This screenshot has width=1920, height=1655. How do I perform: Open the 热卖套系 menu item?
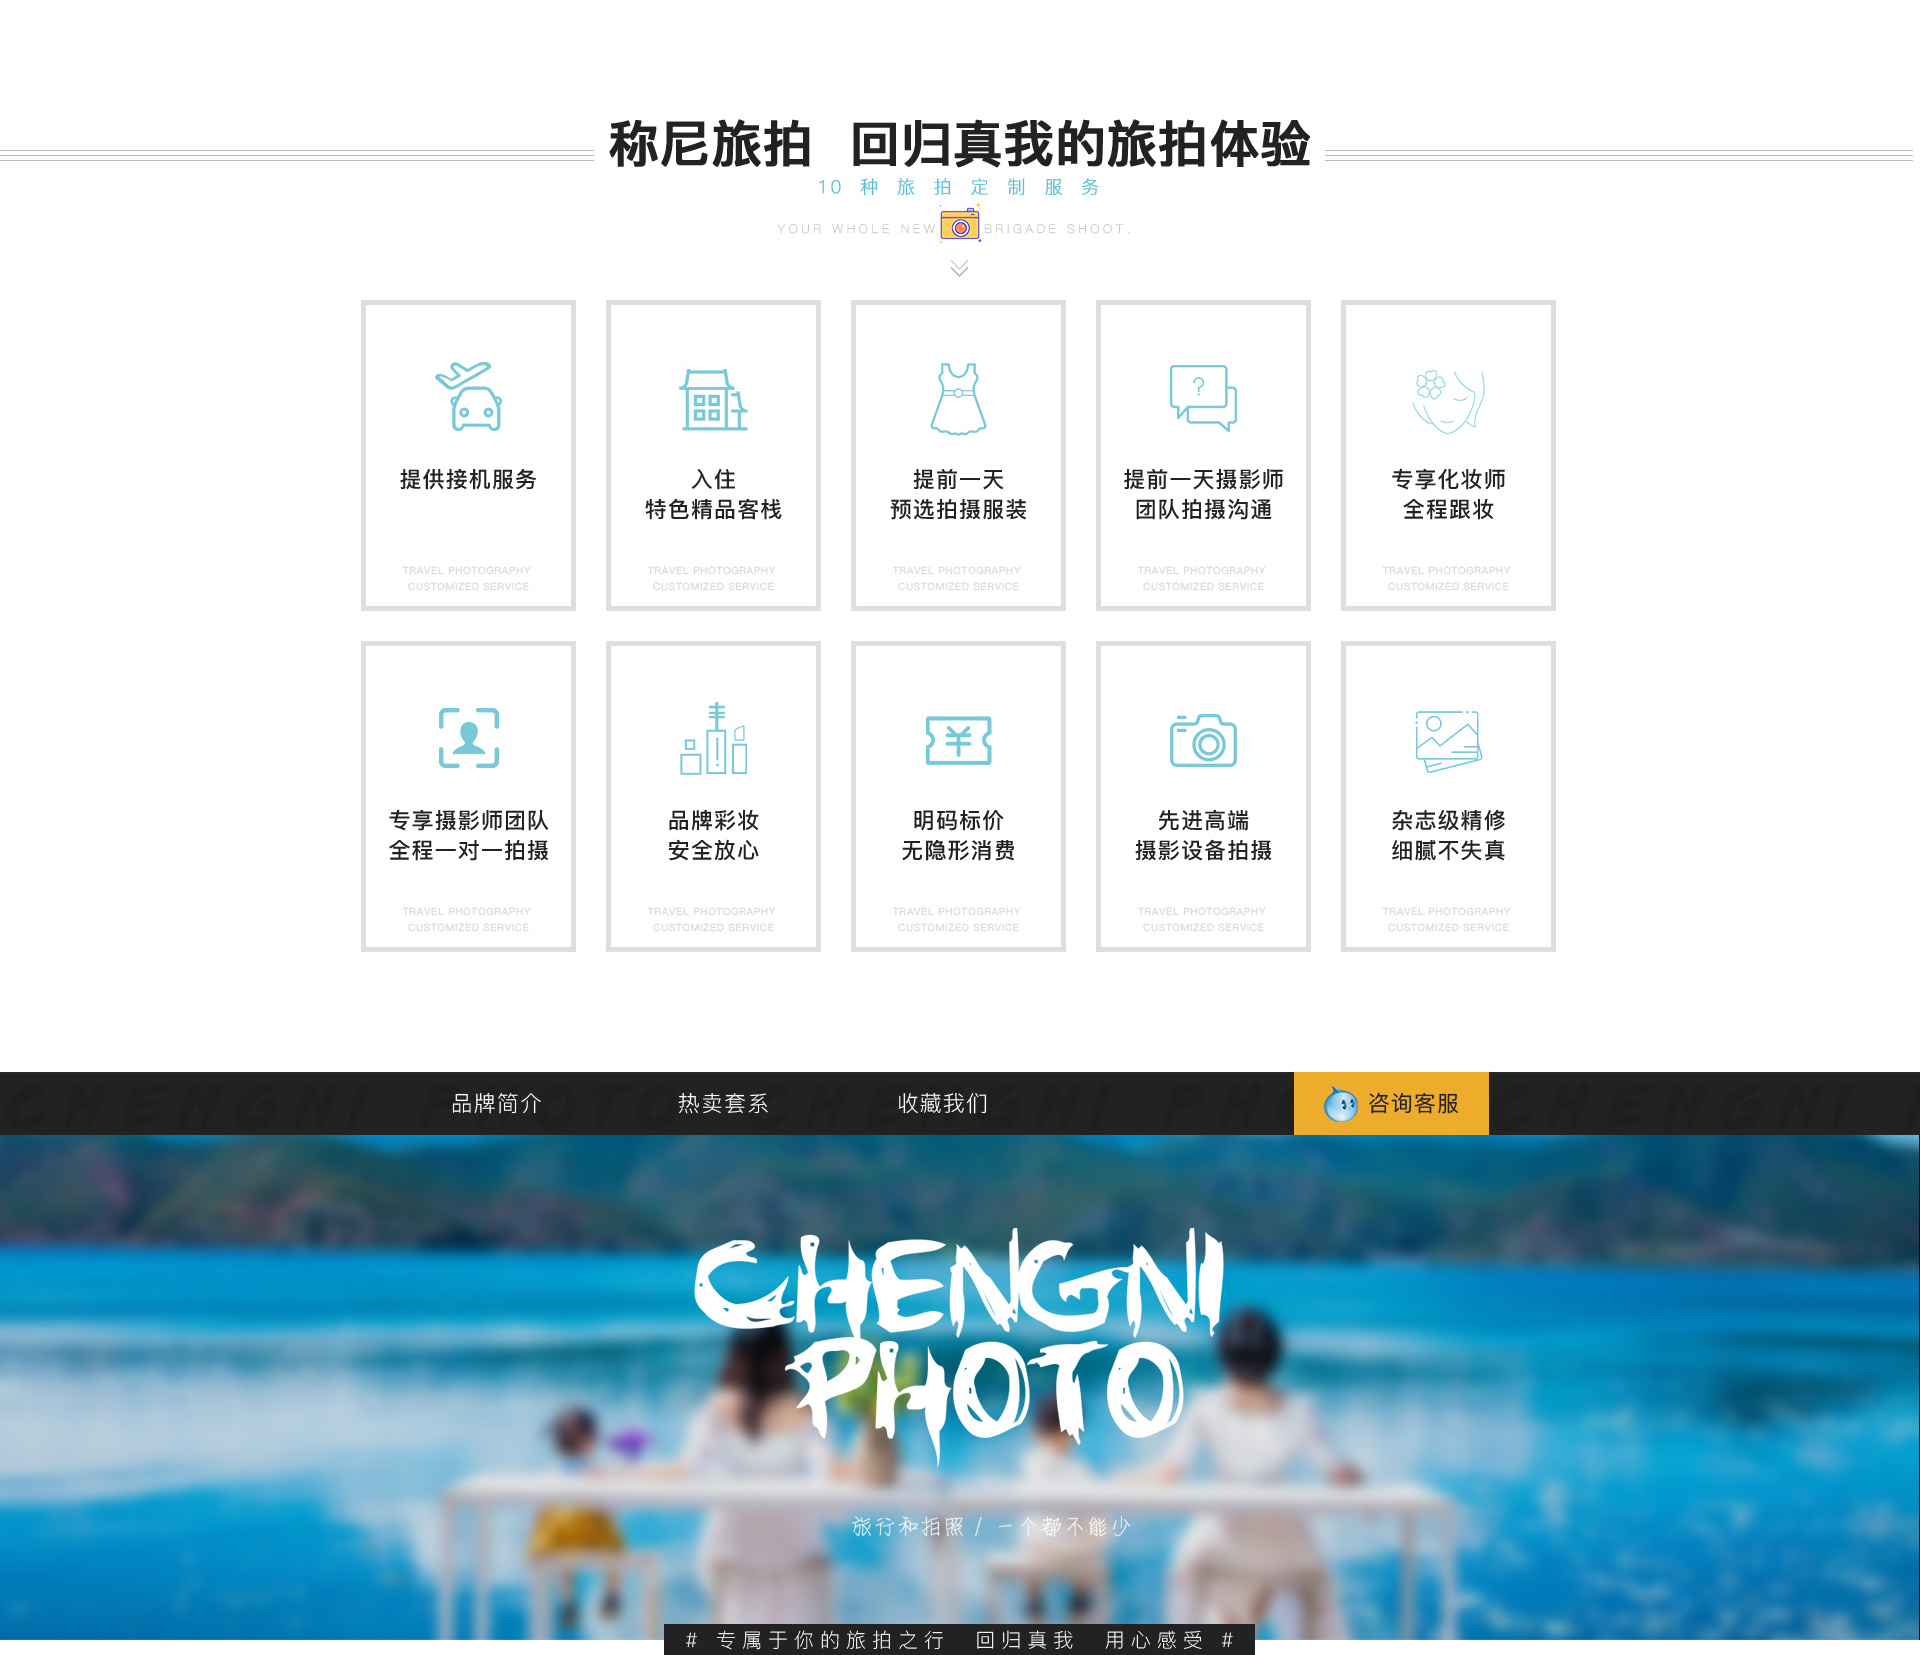723,1103
